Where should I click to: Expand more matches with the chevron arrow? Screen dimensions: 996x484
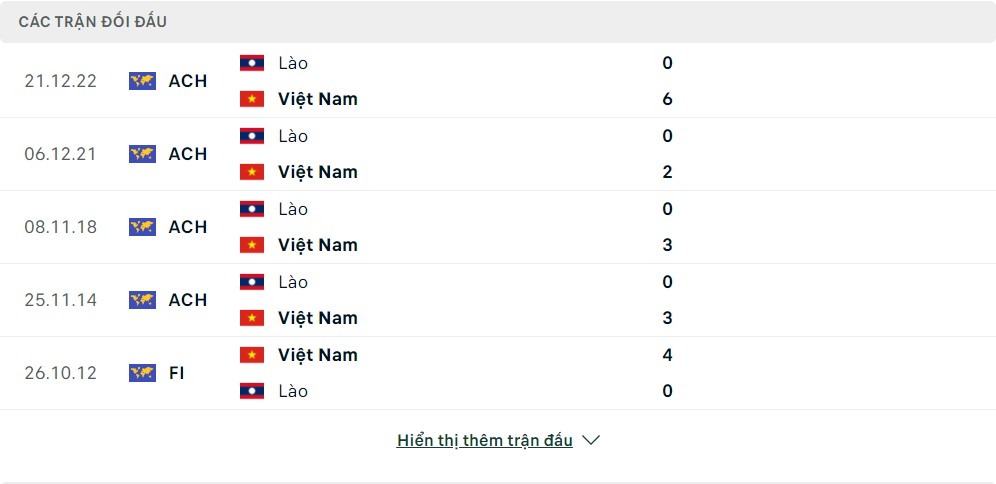[x=591, y=440]
